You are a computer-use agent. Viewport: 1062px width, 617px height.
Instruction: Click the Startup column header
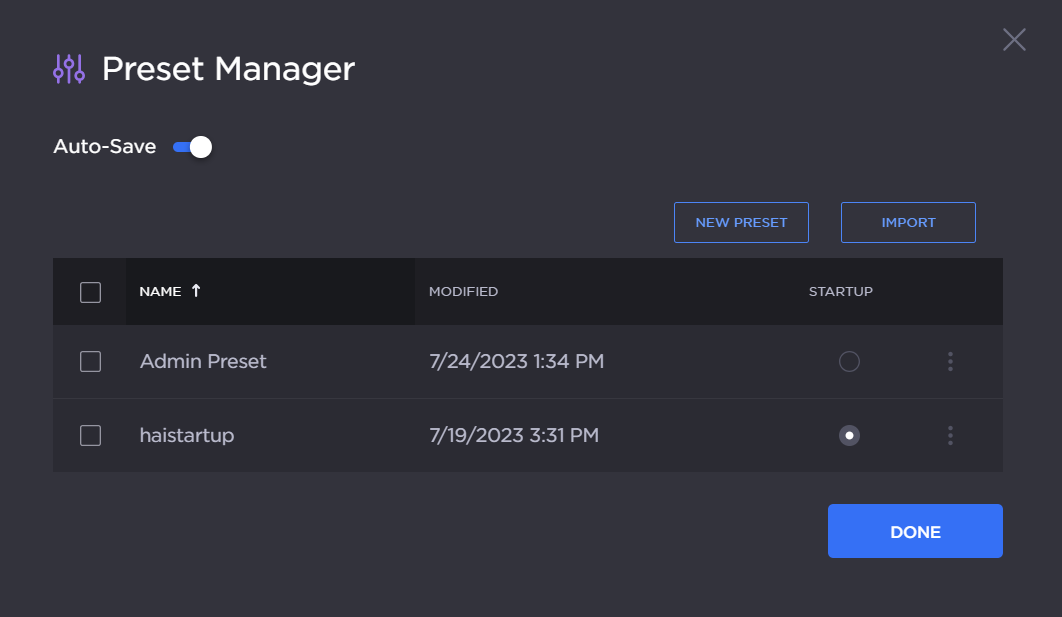[840, 292]
